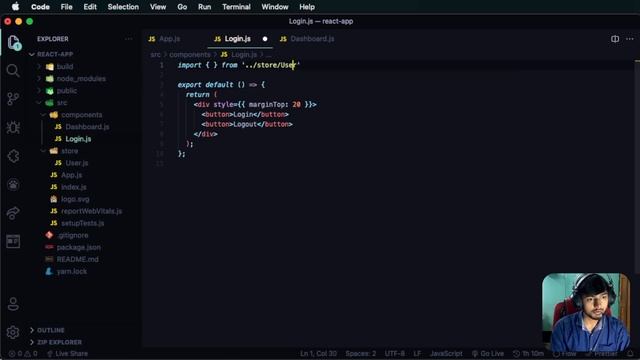Image resolution: width=640 pixels, height=360 pixels.
Task: Open editor More Actions ellipsis
Action: coord(630,39)
